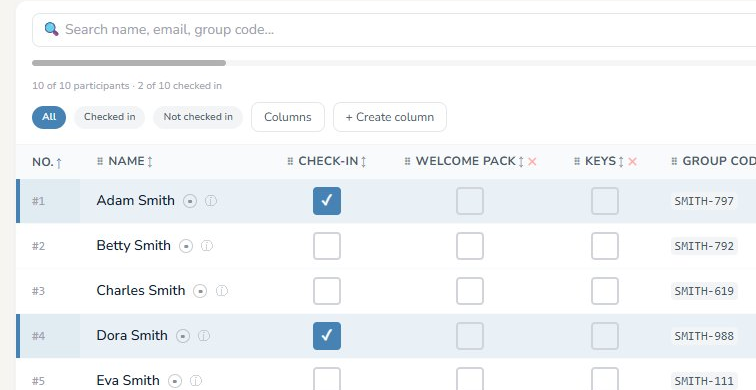The image size is (756, 390).
Task: Sort by WELCOME PACK using sort arrows
Action: (x=521, y=161)
